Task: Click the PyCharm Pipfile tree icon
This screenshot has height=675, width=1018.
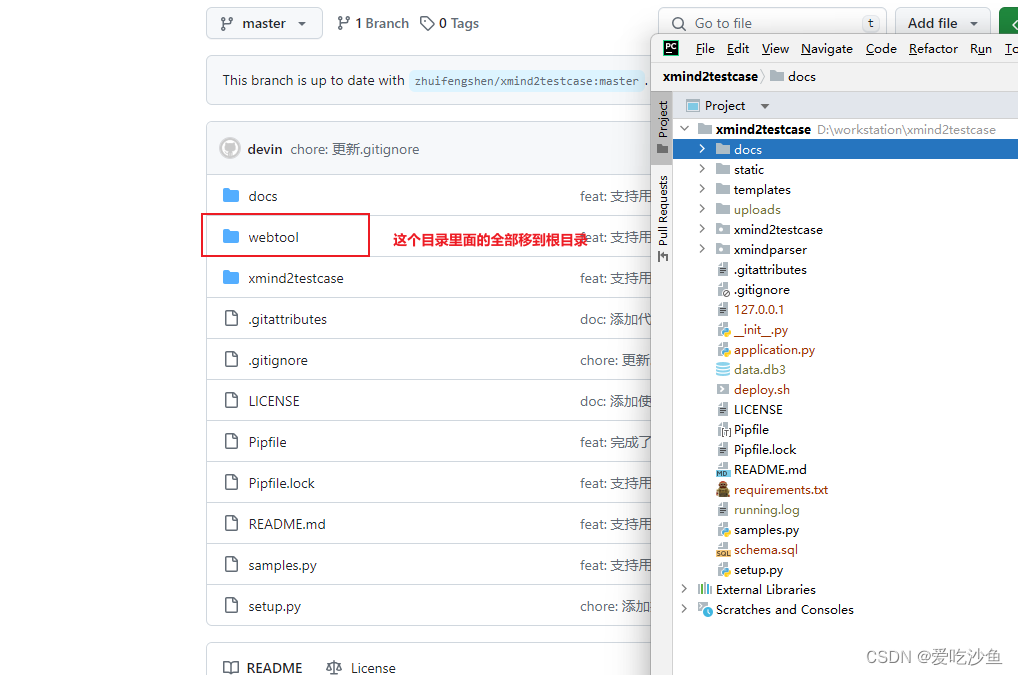Action: tap(724, 430)
